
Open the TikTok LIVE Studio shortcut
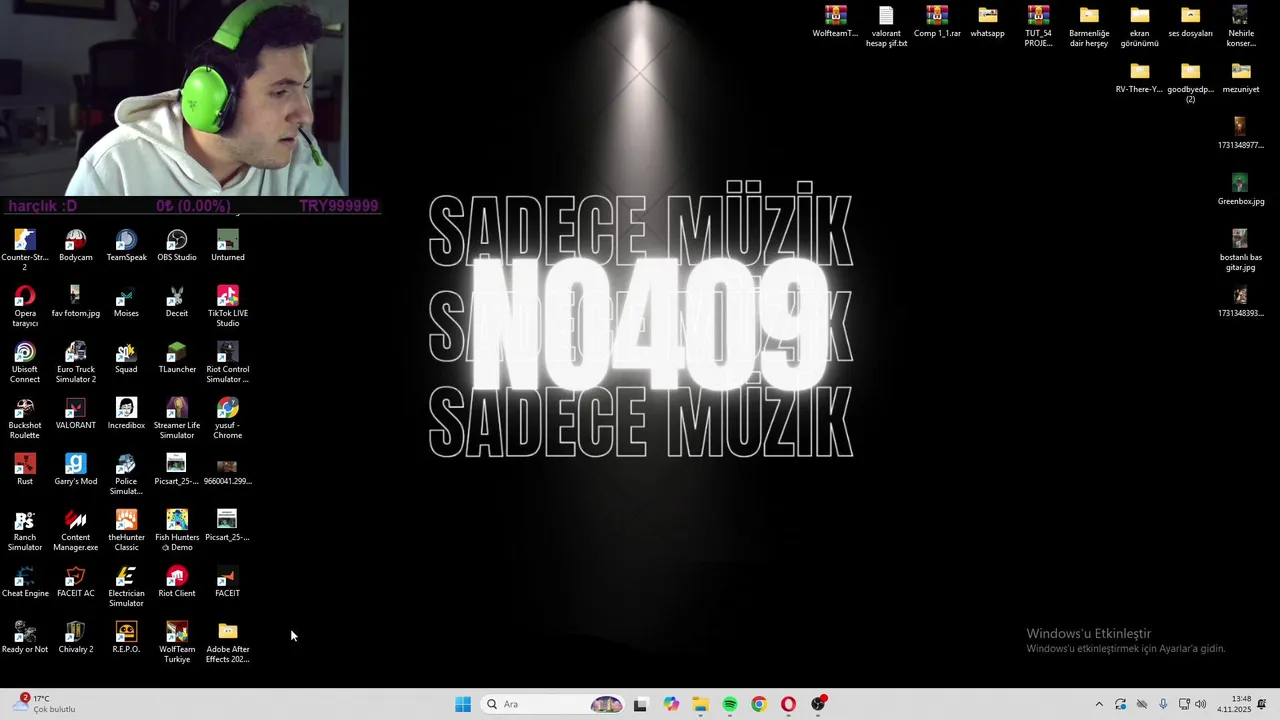point(228,306)
